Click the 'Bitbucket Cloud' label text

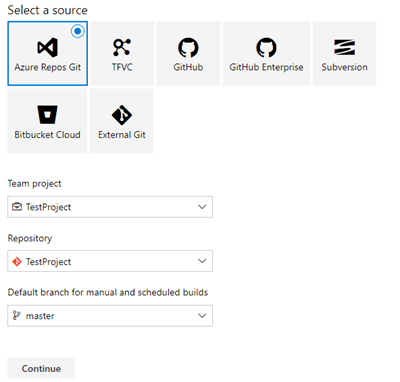(x=47, y=135)
